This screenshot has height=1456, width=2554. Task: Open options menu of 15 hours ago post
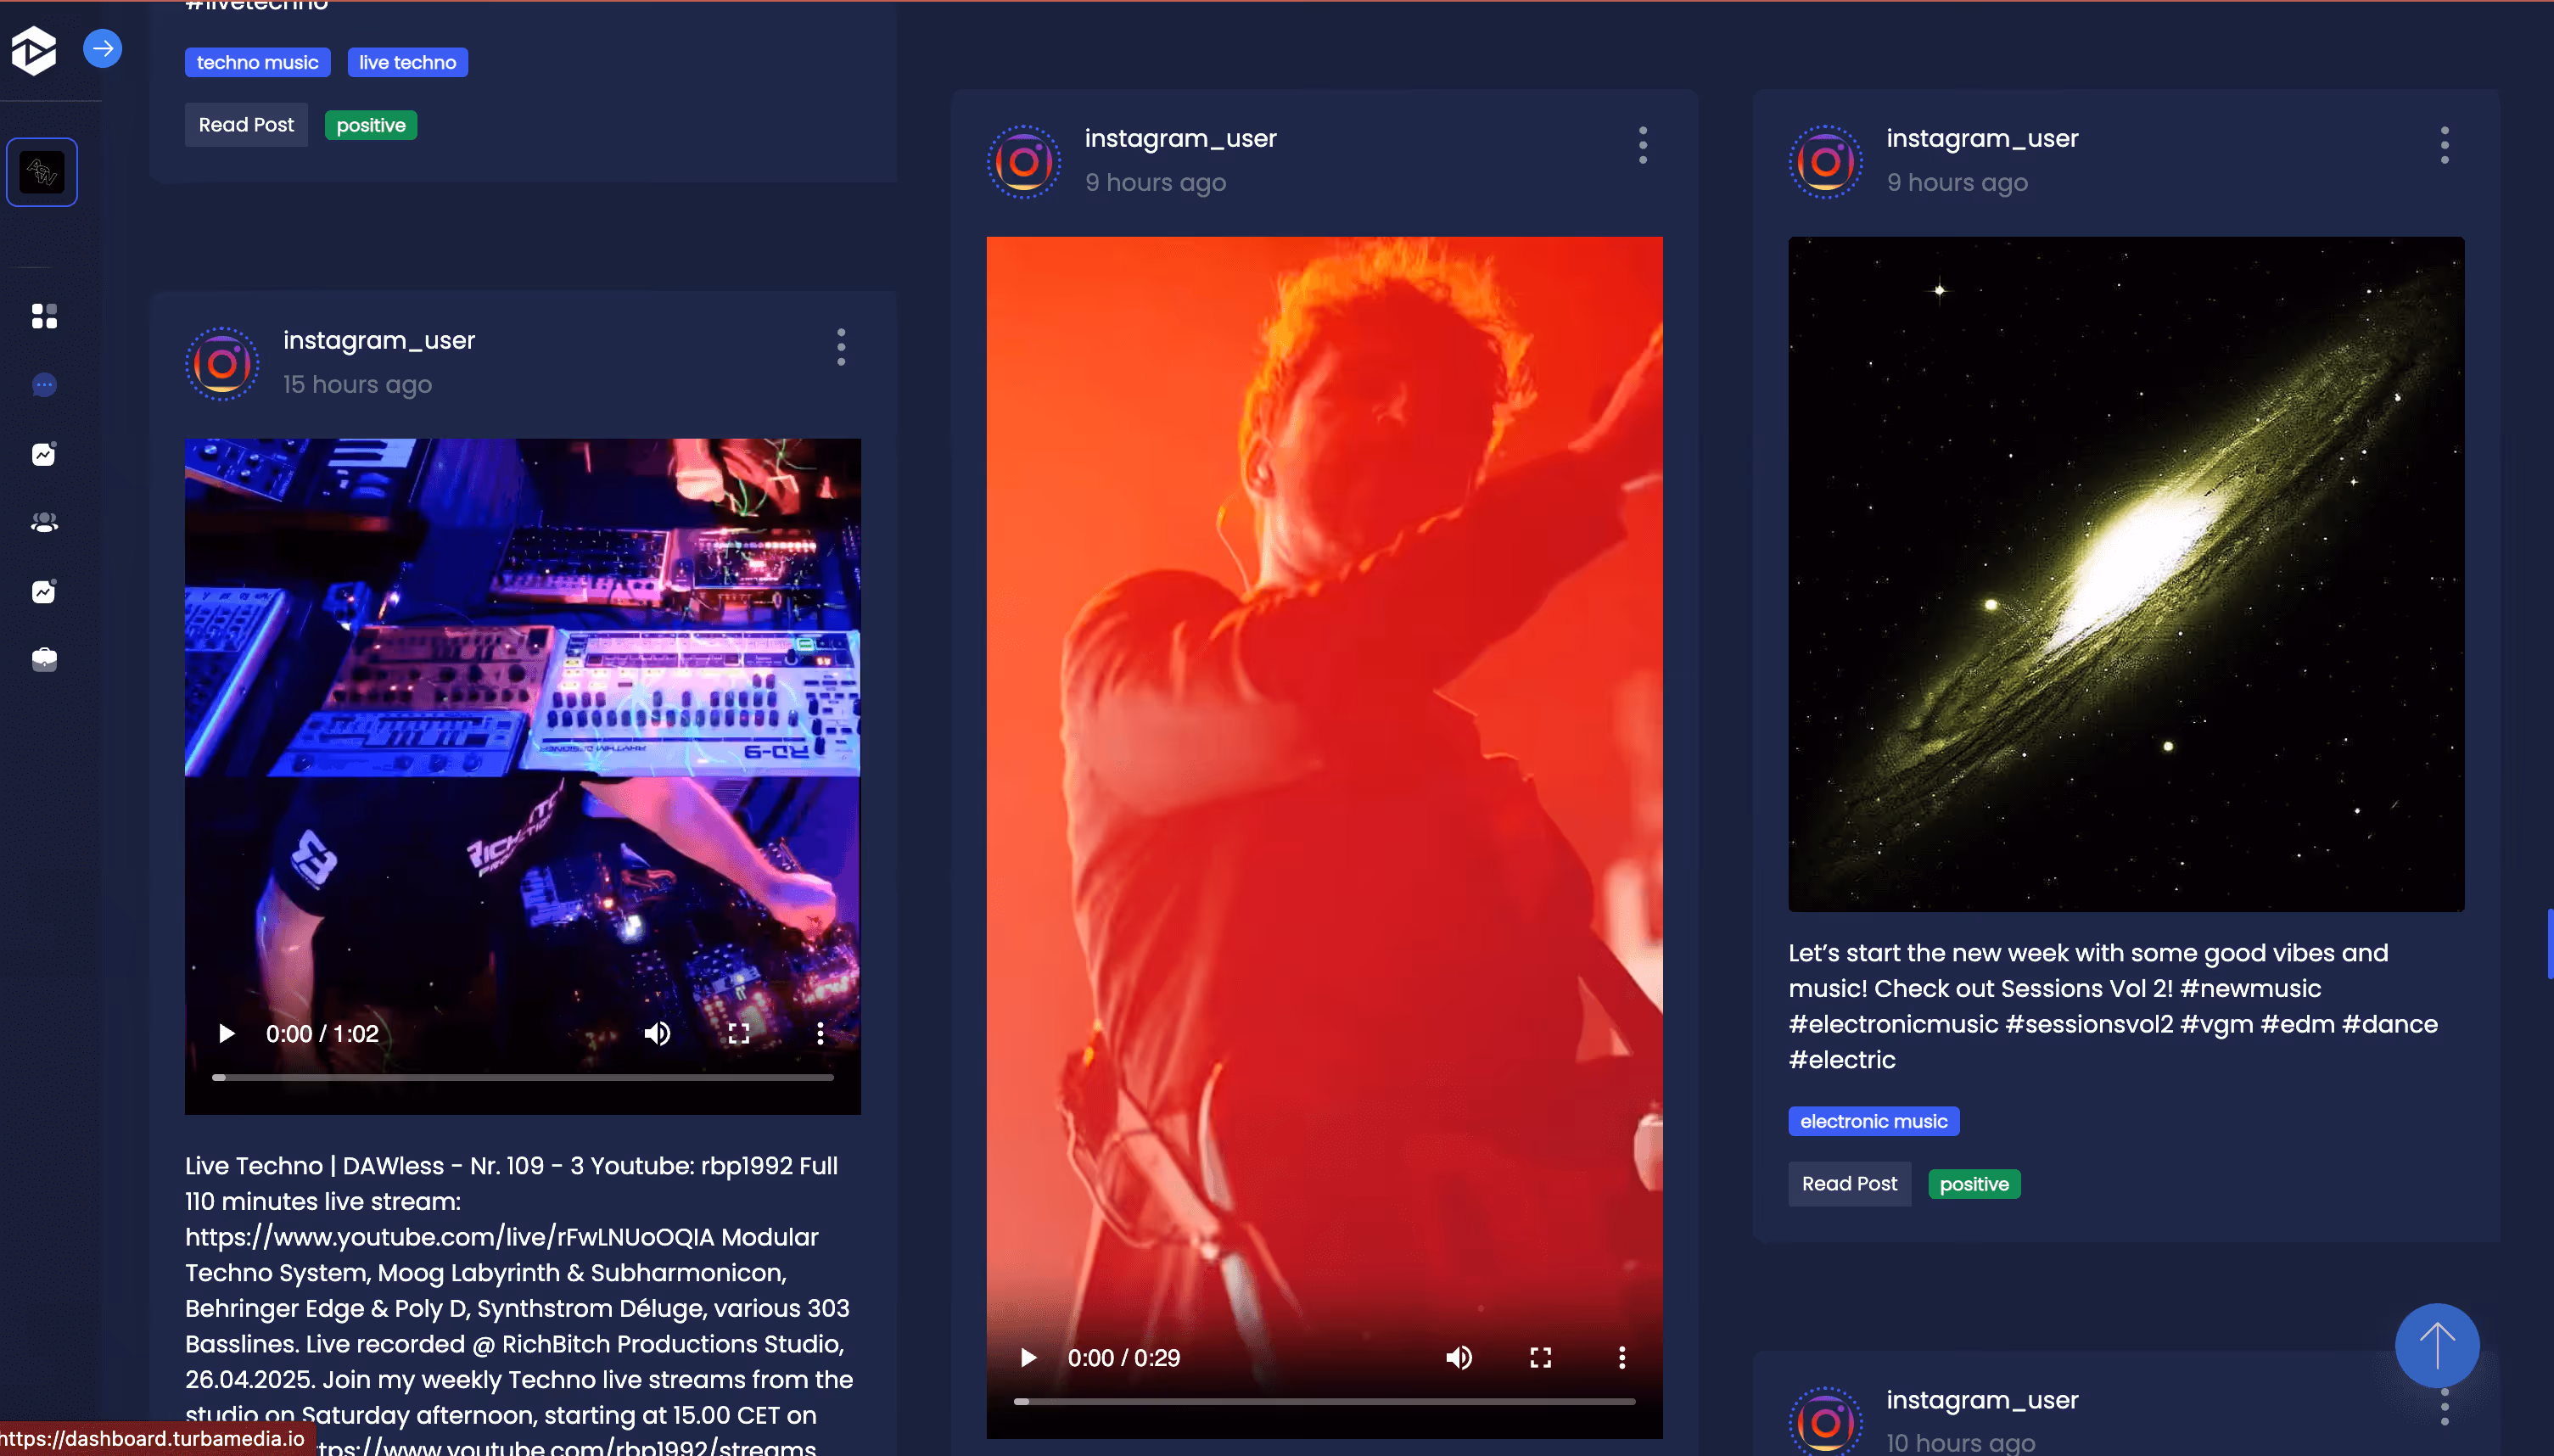point(841,347)
